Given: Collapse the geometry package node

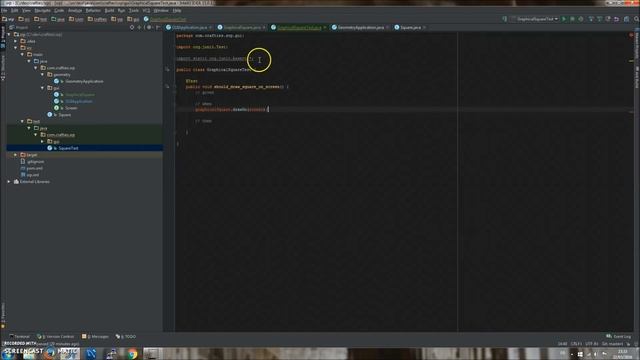Looking at the screenshot, I should 42,75.
